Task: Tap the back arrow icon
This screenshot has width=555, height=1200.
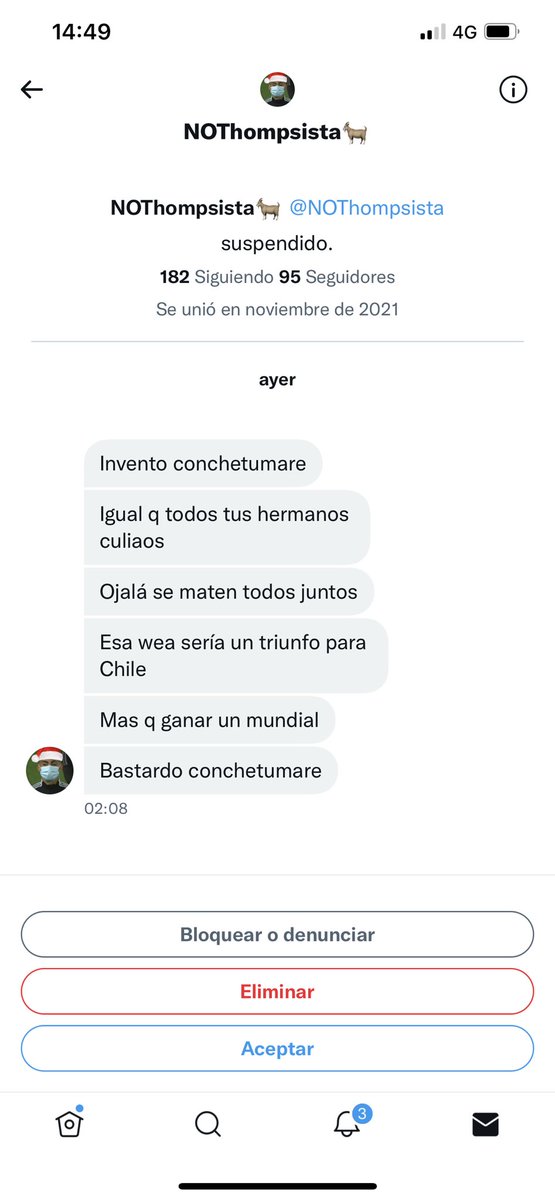Action: [32, 90]
